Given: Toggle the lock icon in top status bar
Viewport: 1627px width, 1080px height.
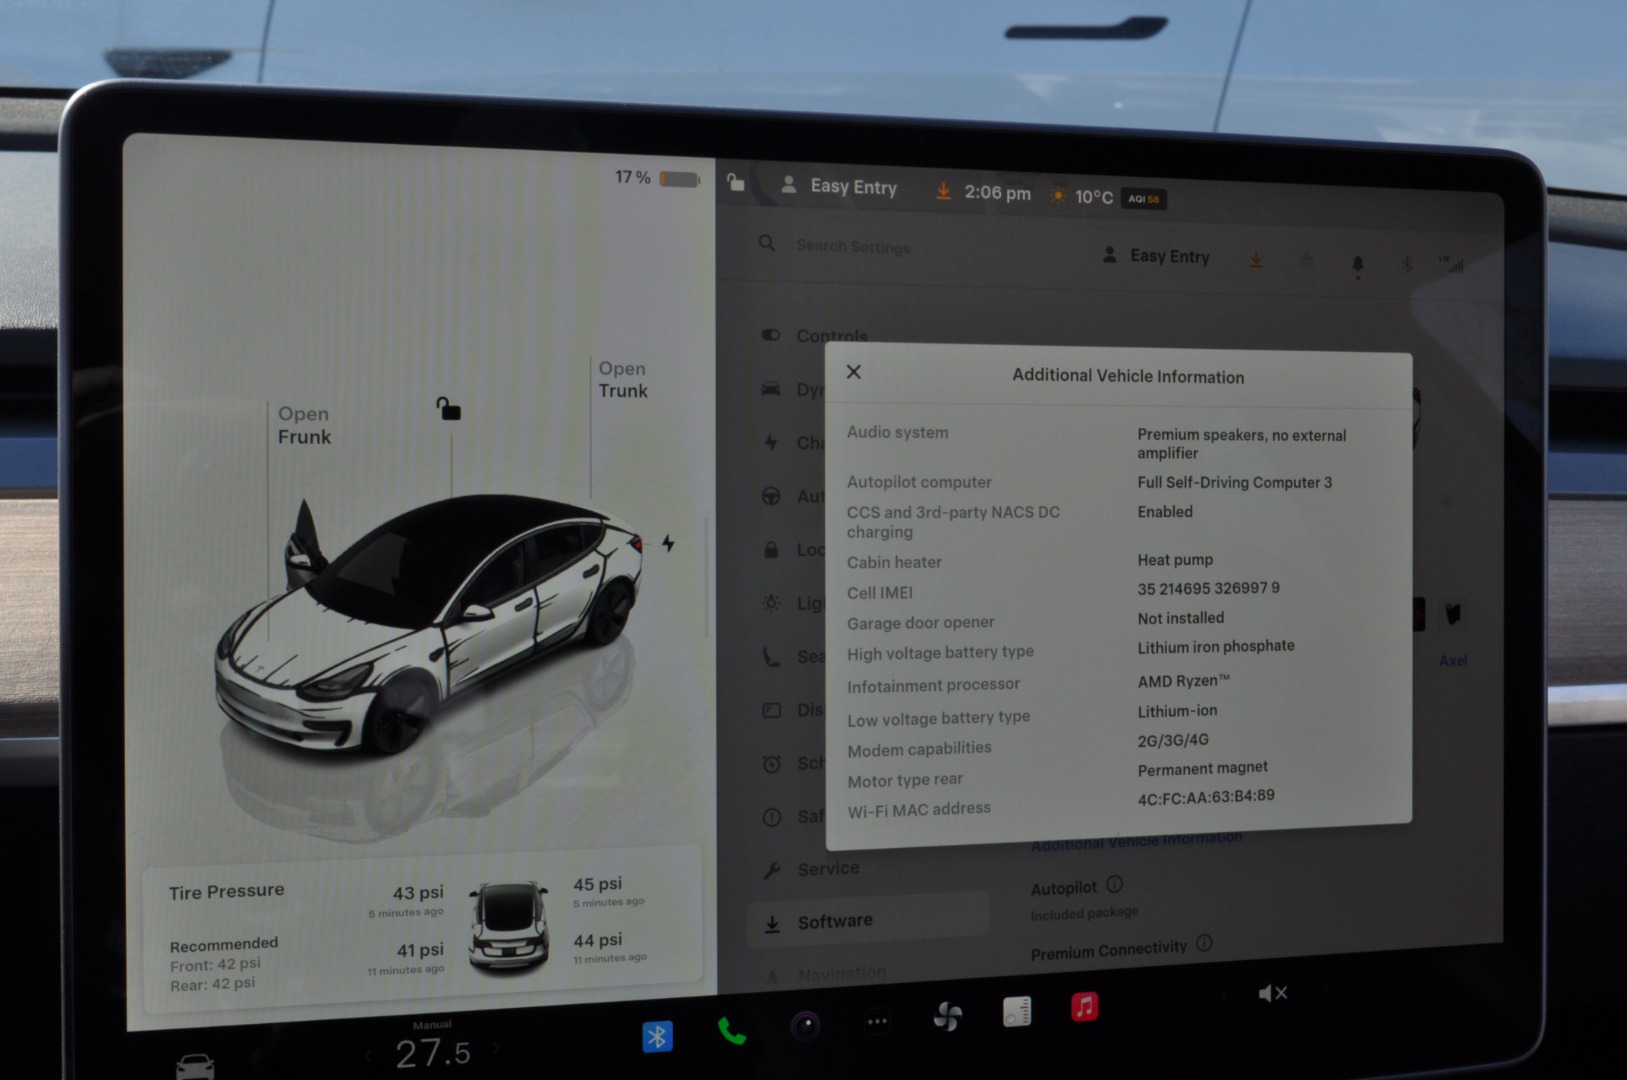Looking at the screenshot, I should 736,183.
